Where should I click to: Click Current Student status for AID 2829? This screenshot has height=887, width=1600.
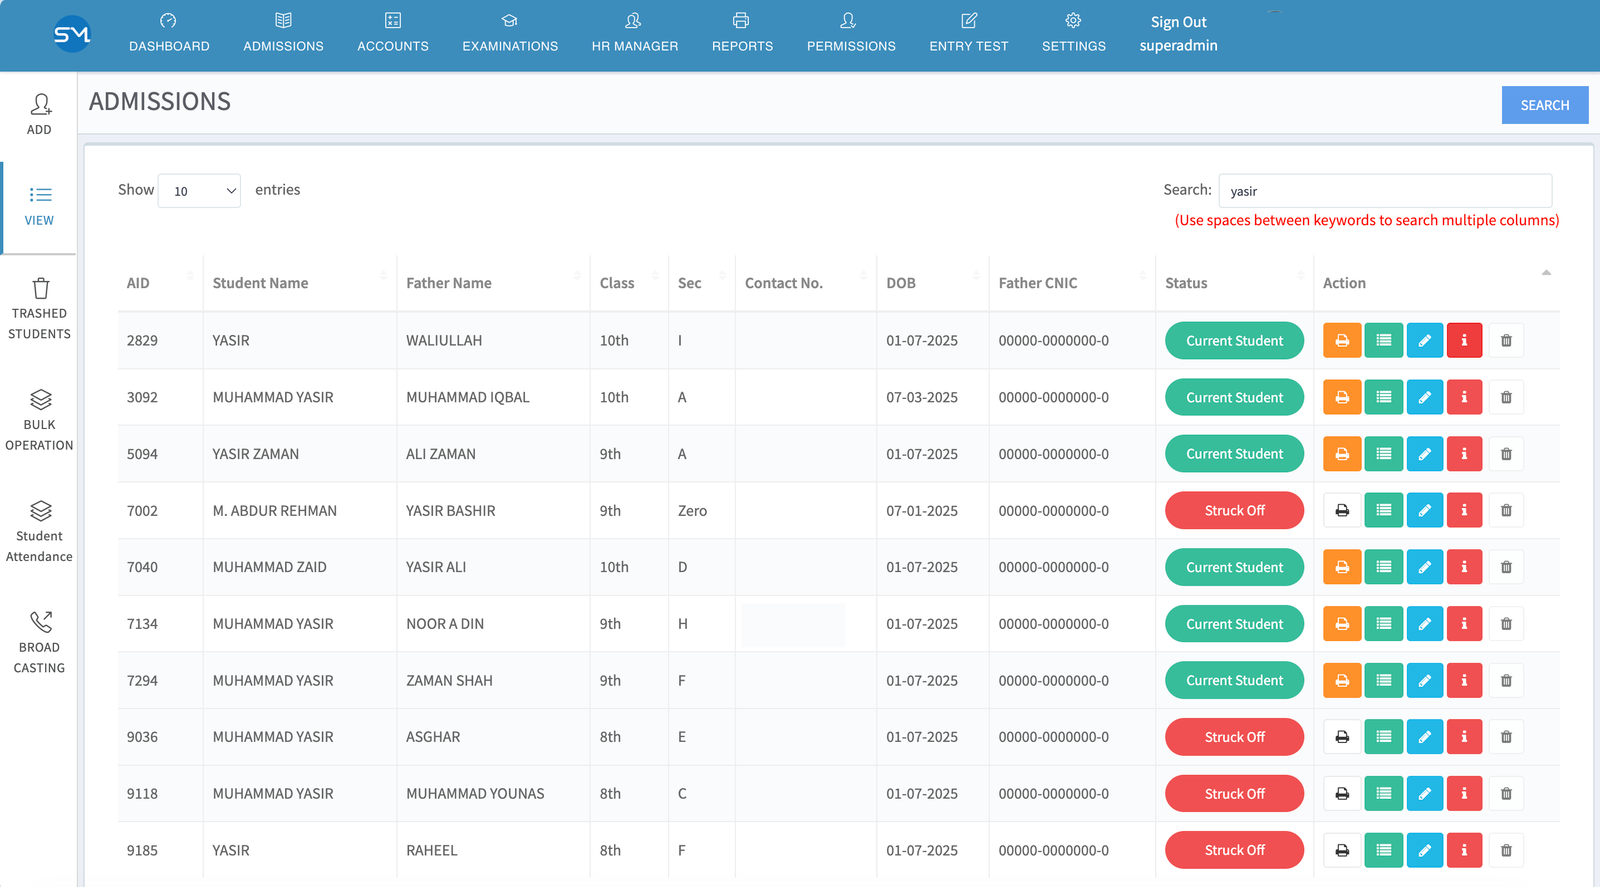[x=1235, y=341]
